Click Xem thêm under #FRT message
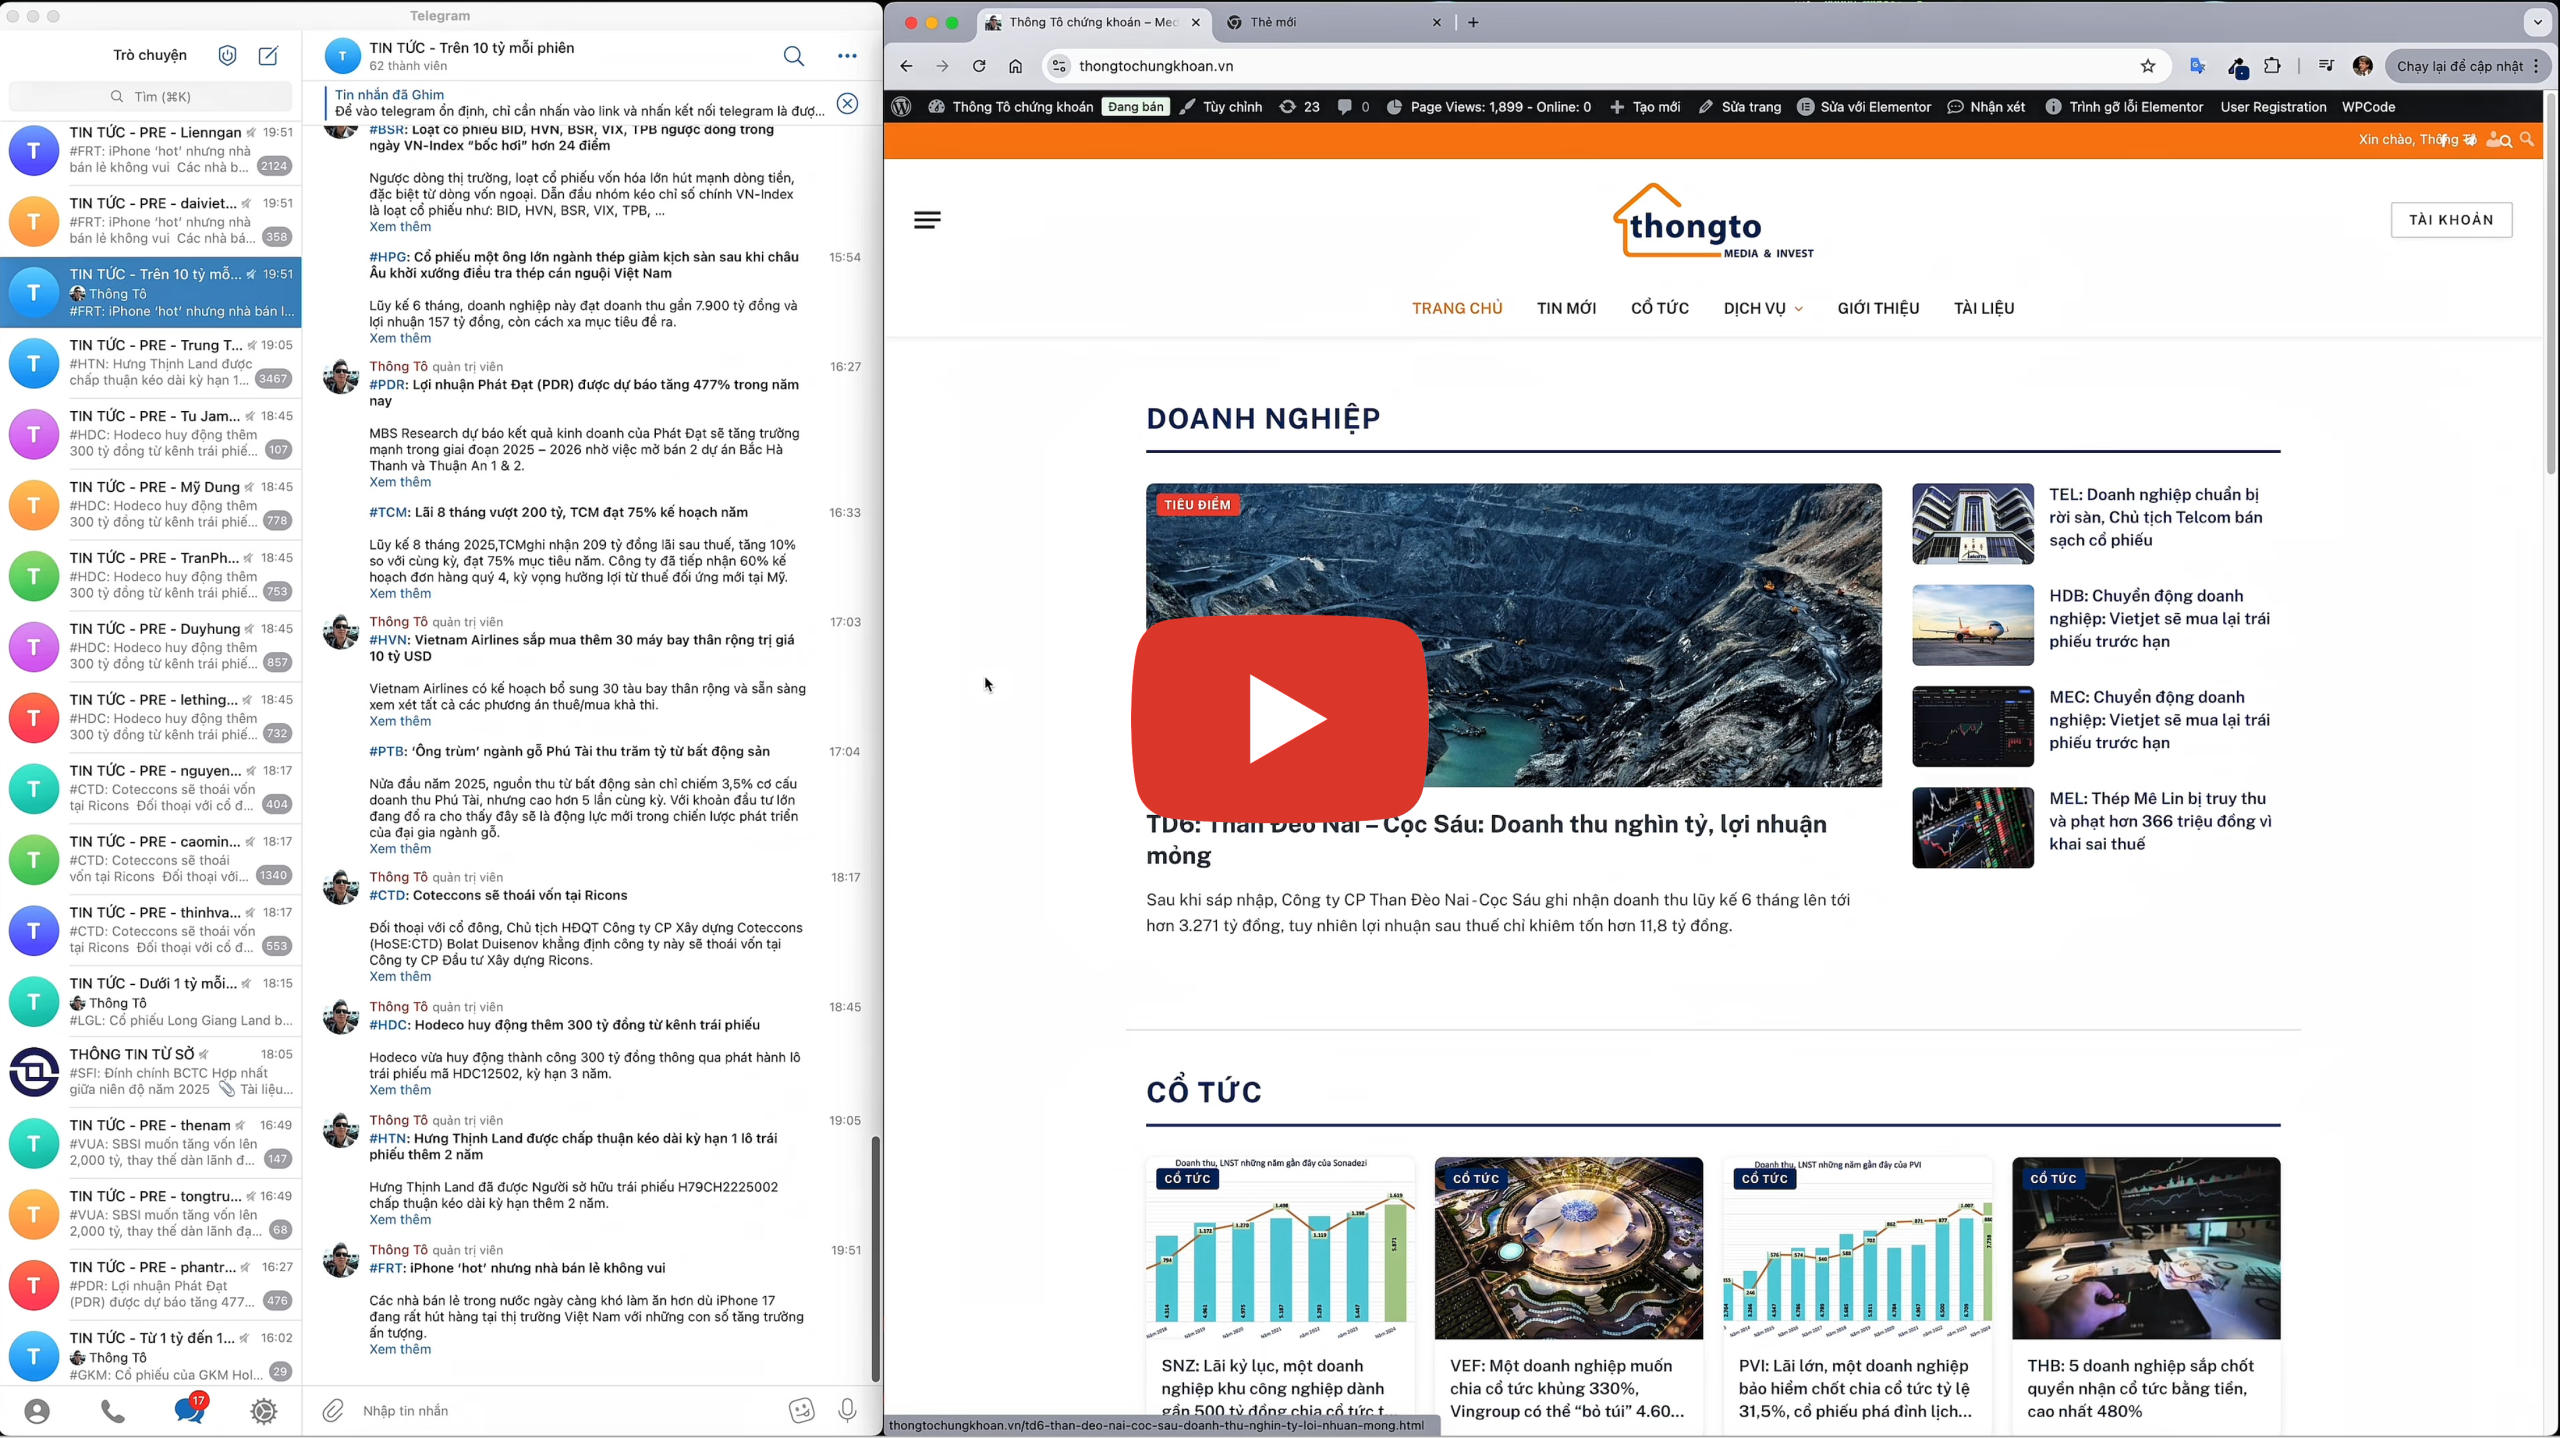The image size is (2560, 1438). point(400,1349)
